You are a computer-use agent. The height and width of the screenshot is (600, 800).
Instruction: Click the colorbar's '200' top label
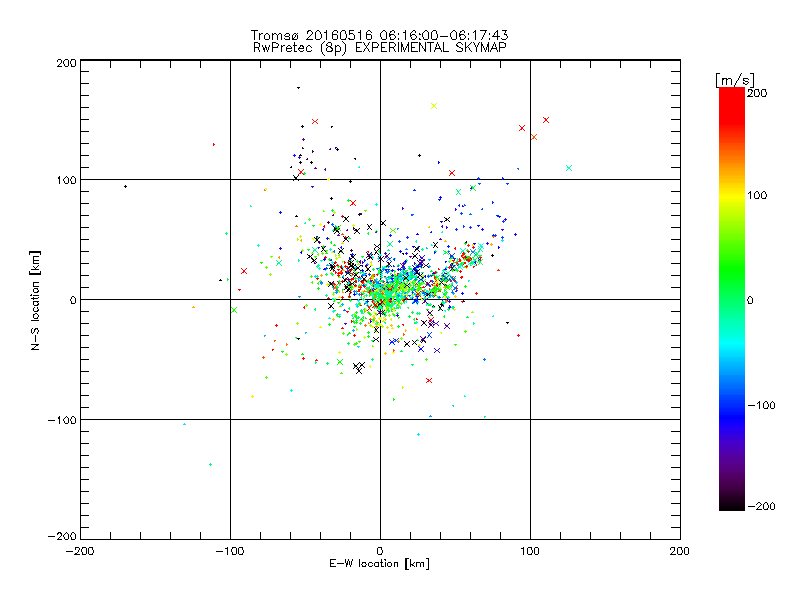pyautogui.click(x=757, y=93)
